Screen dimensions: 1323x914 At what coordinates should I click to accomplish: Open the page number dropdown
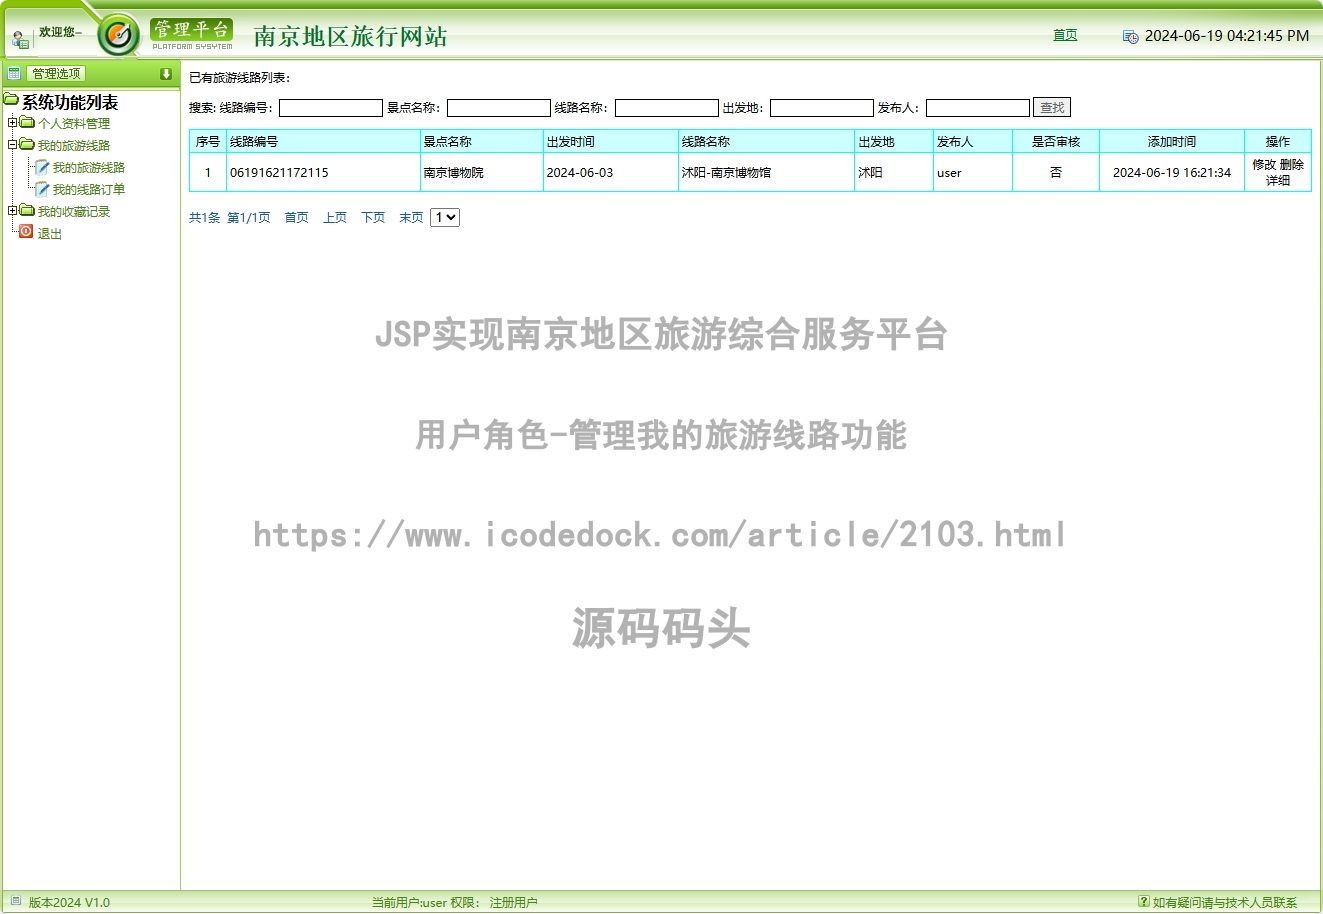(445, 217)
